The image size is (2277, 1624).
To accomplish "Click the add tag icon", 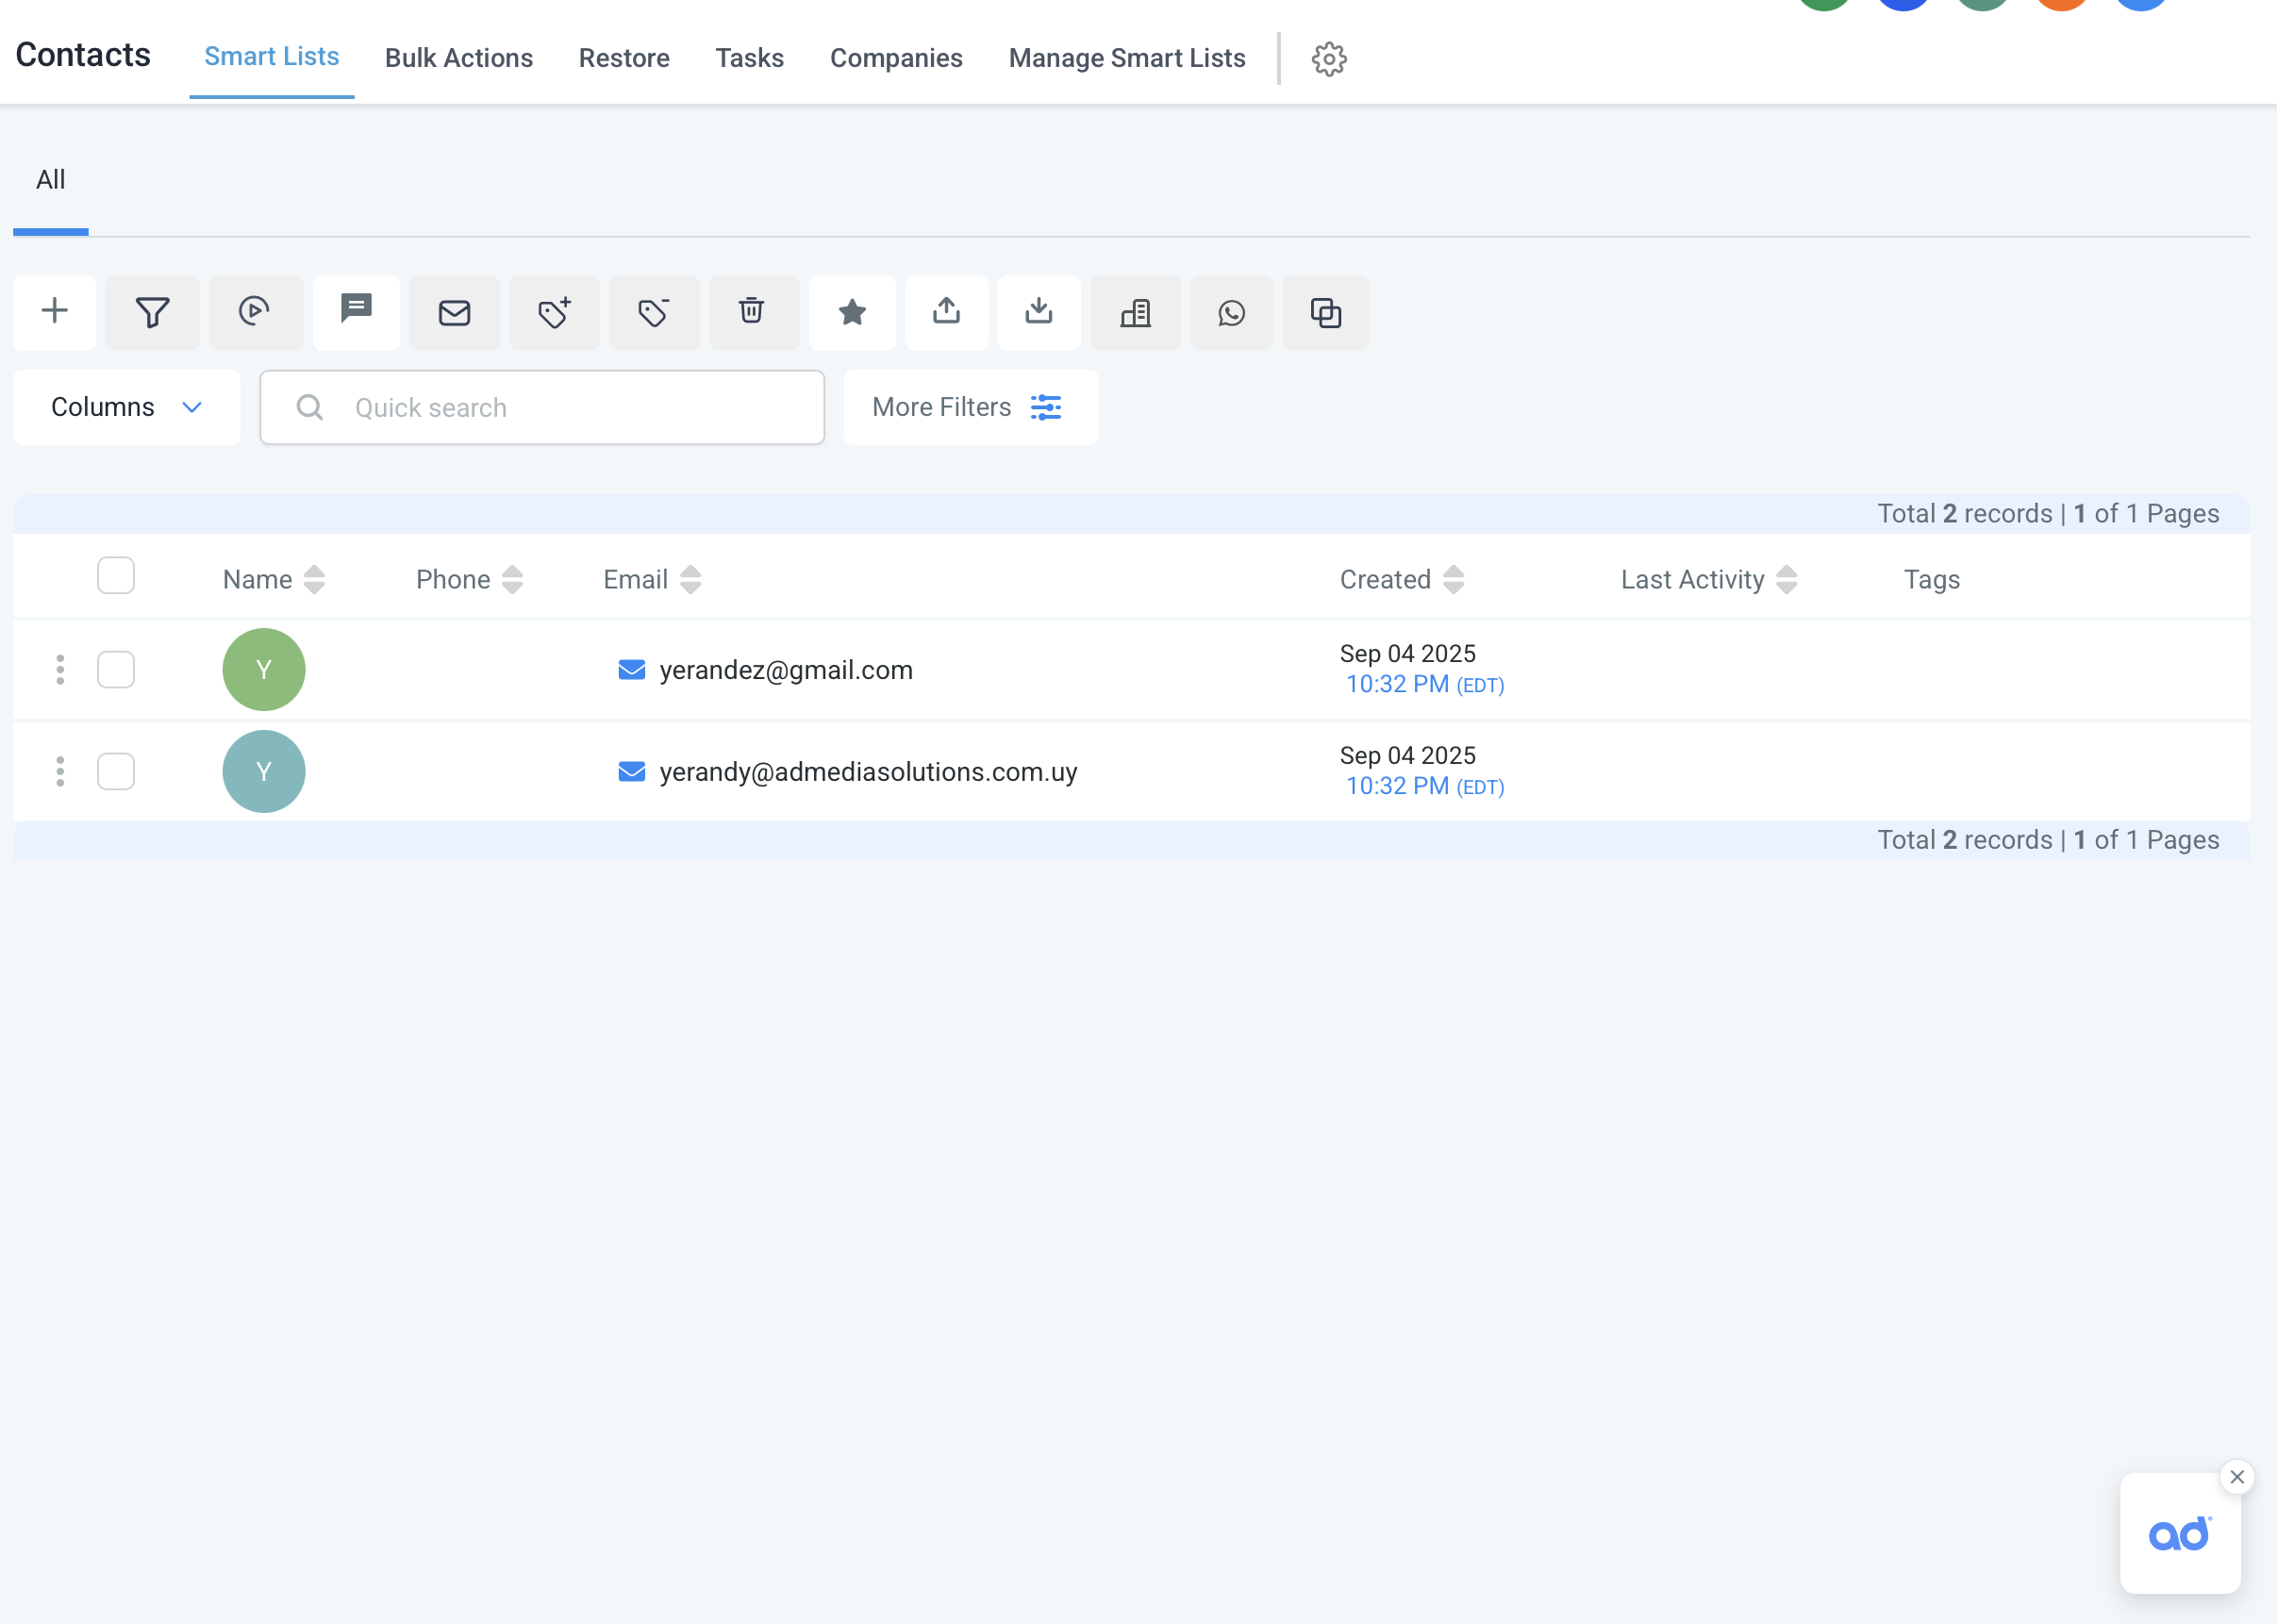I will coord(554,313).
